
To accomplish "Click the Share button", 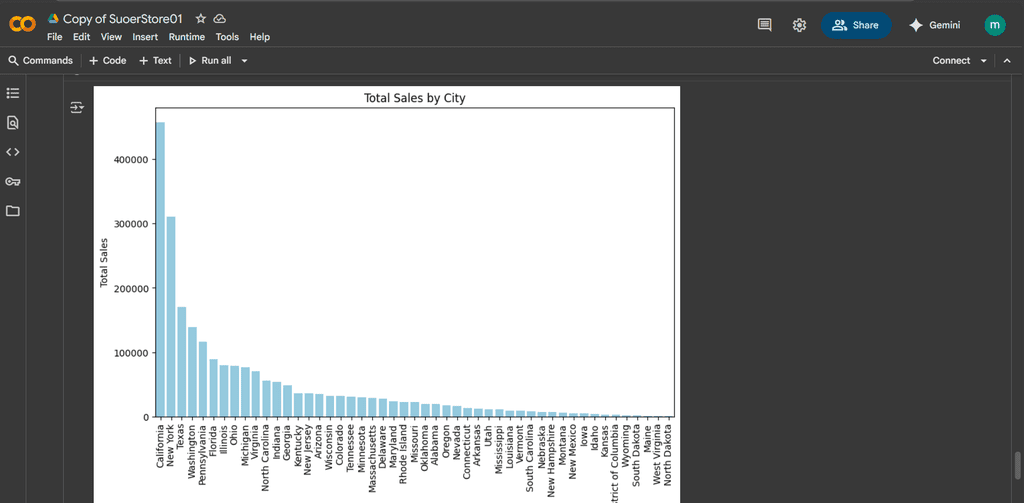I will pyautogui.click(x=856, y=25).
